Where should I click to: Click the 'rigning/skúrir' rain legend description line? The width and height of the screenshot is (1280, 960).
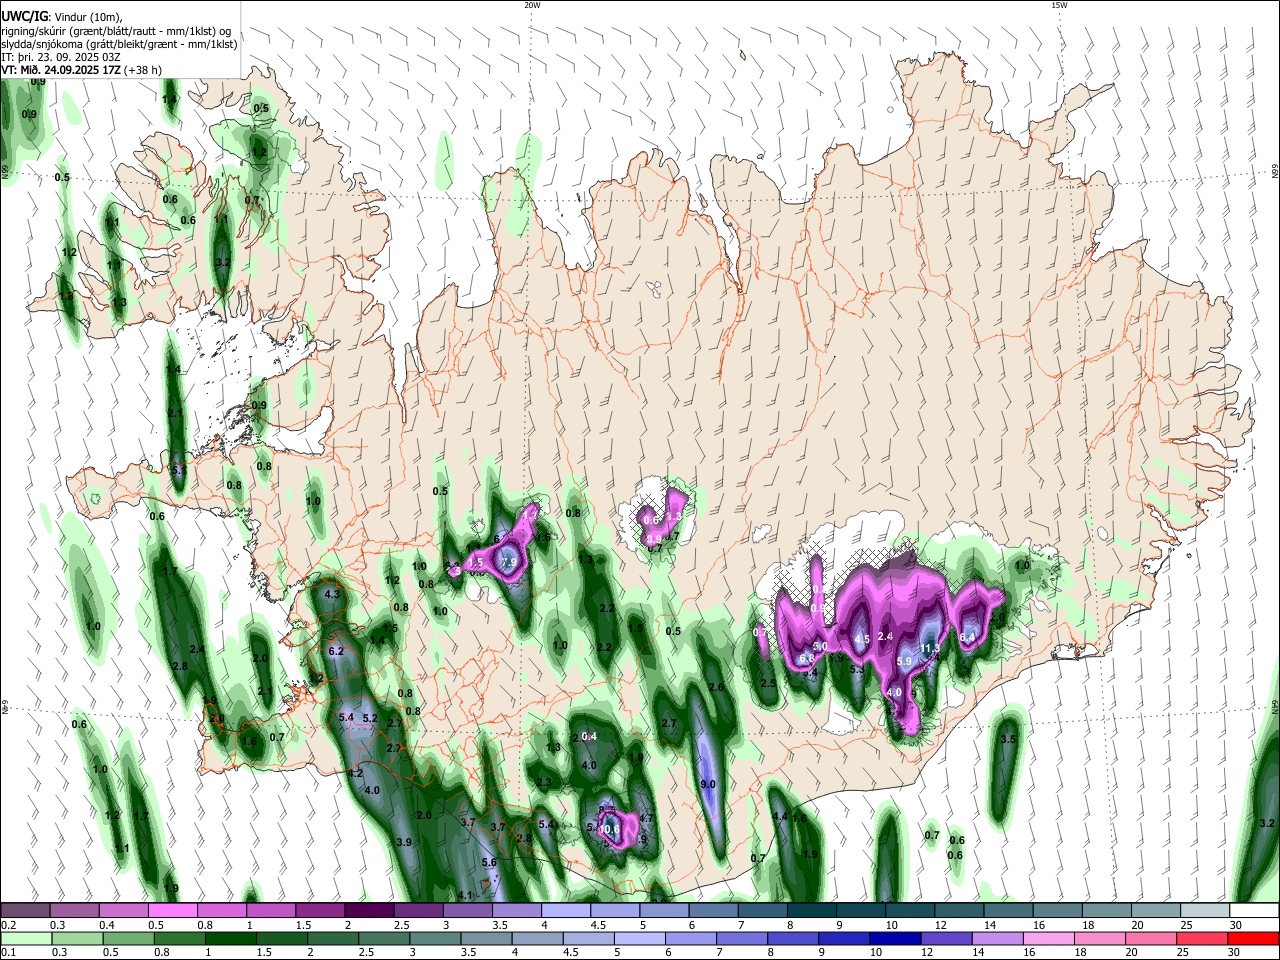[x=117, y=30]
